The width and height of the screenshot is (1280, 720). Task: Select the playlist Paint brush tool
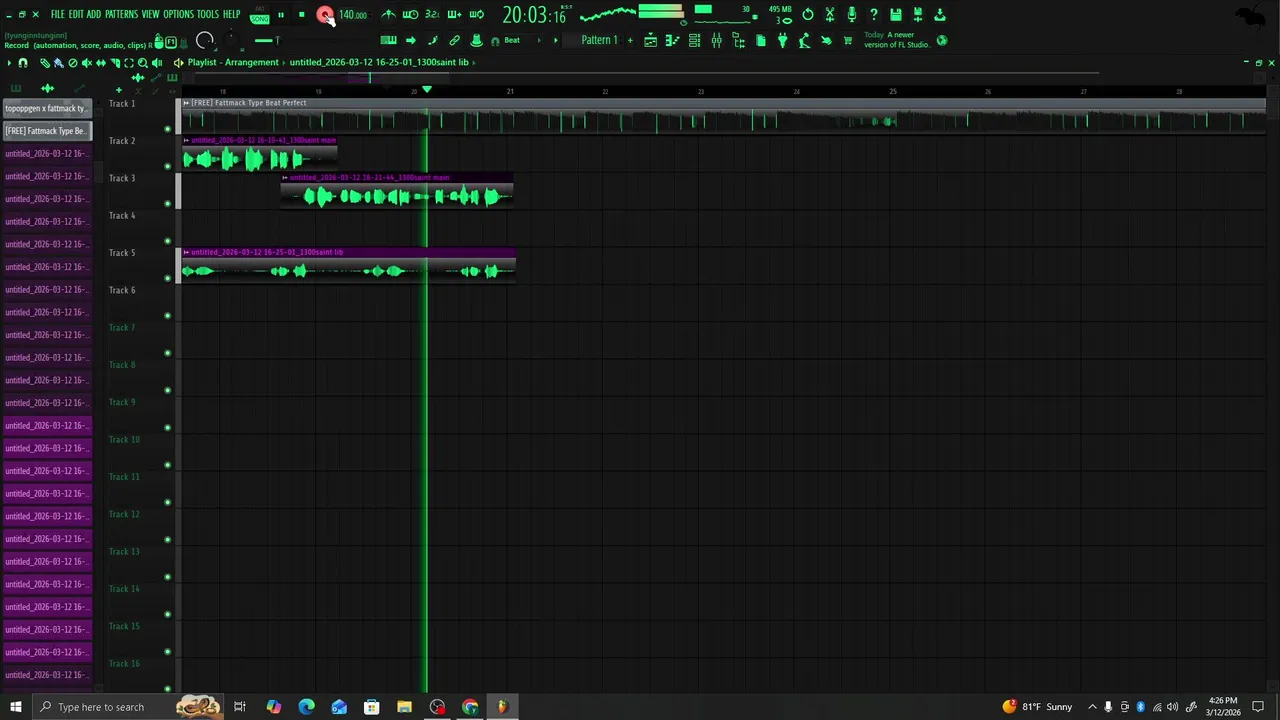click(58, 63)
